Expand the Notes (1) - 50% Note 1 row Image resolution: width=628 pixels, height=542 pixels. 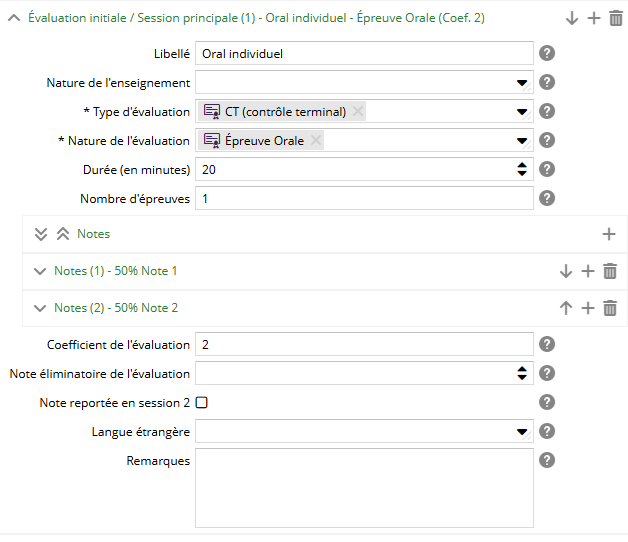(x=40, y=271)
